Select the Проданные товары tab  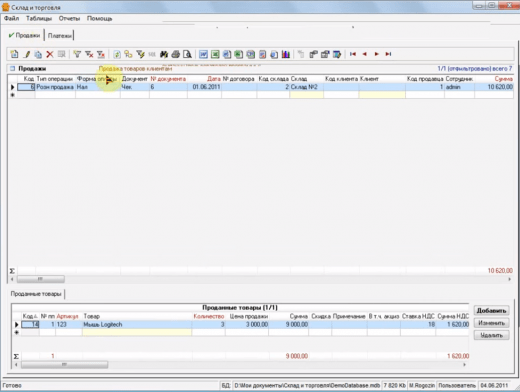coord(36,294)
